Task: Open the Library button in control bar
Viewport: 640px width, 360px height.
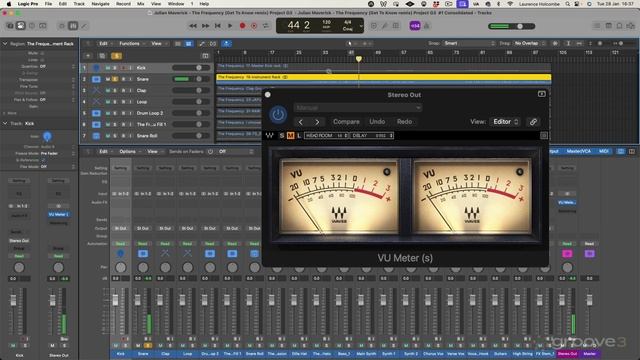Action: point(10,26)
